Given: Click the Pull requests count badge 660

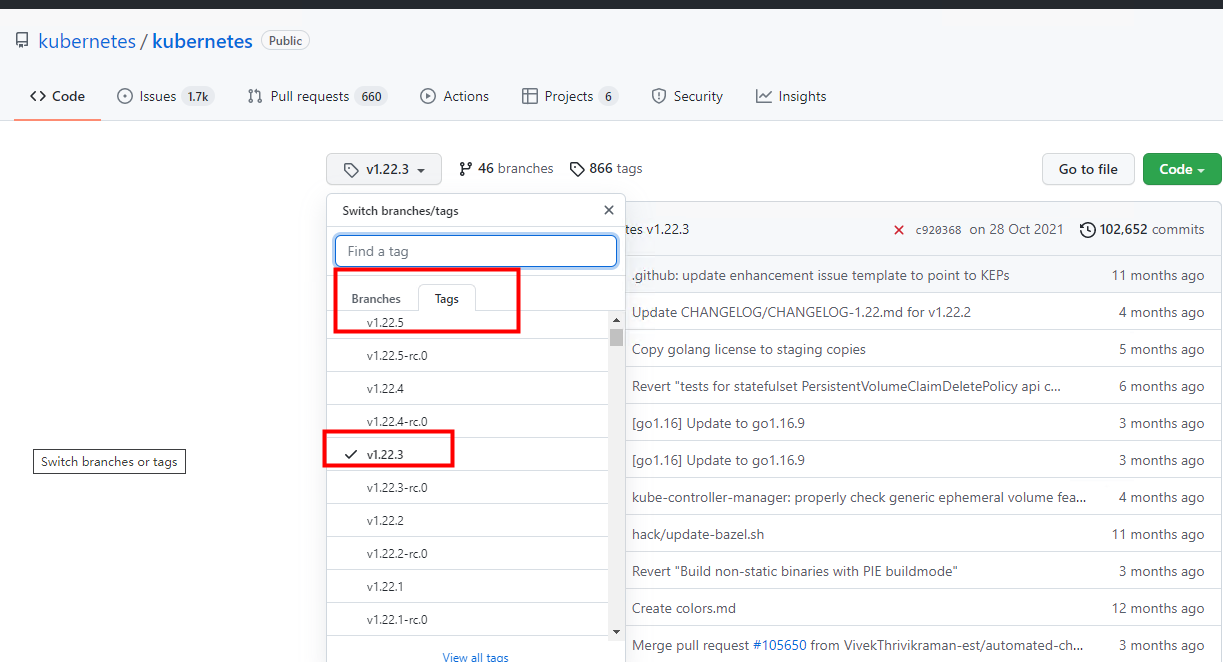Looking at the screenshot, I should point(372,97).
